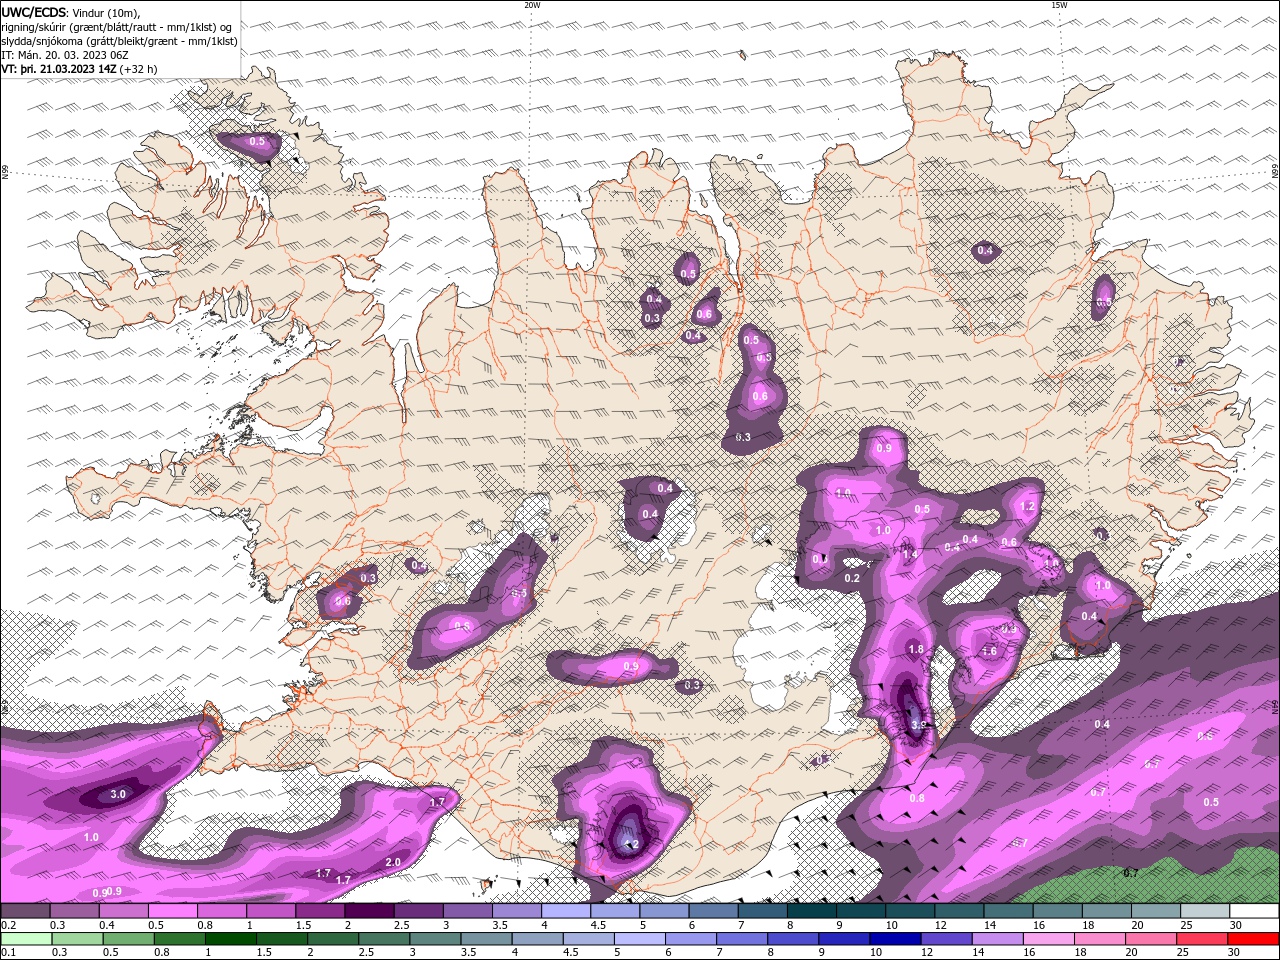Select the '30' label in the lower legend row
The height and width of the screenshot is (960, 1280).
(1234, 953)
